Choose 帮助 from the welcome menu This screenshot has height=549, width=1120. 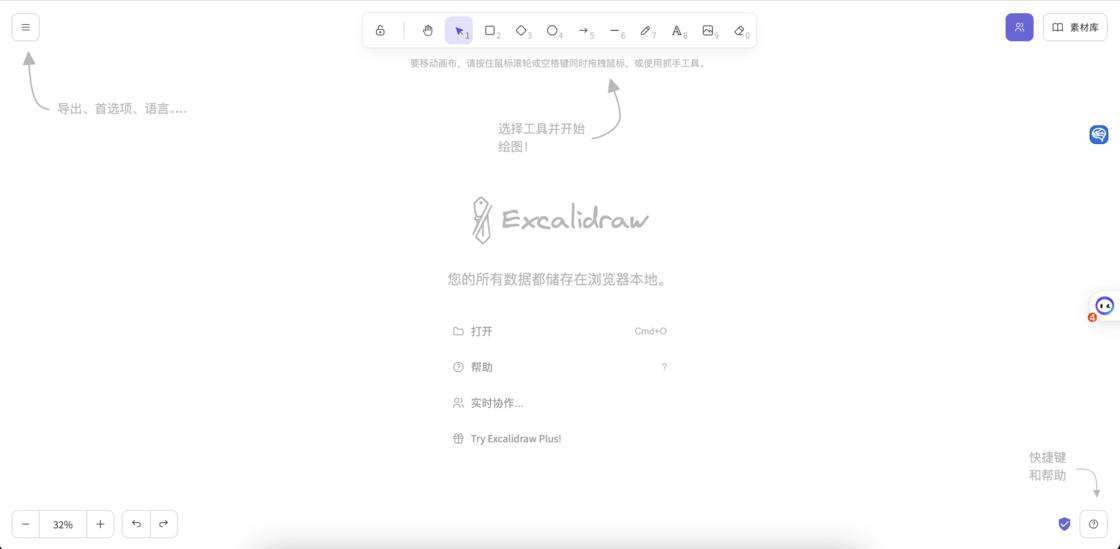pos(560,367)
